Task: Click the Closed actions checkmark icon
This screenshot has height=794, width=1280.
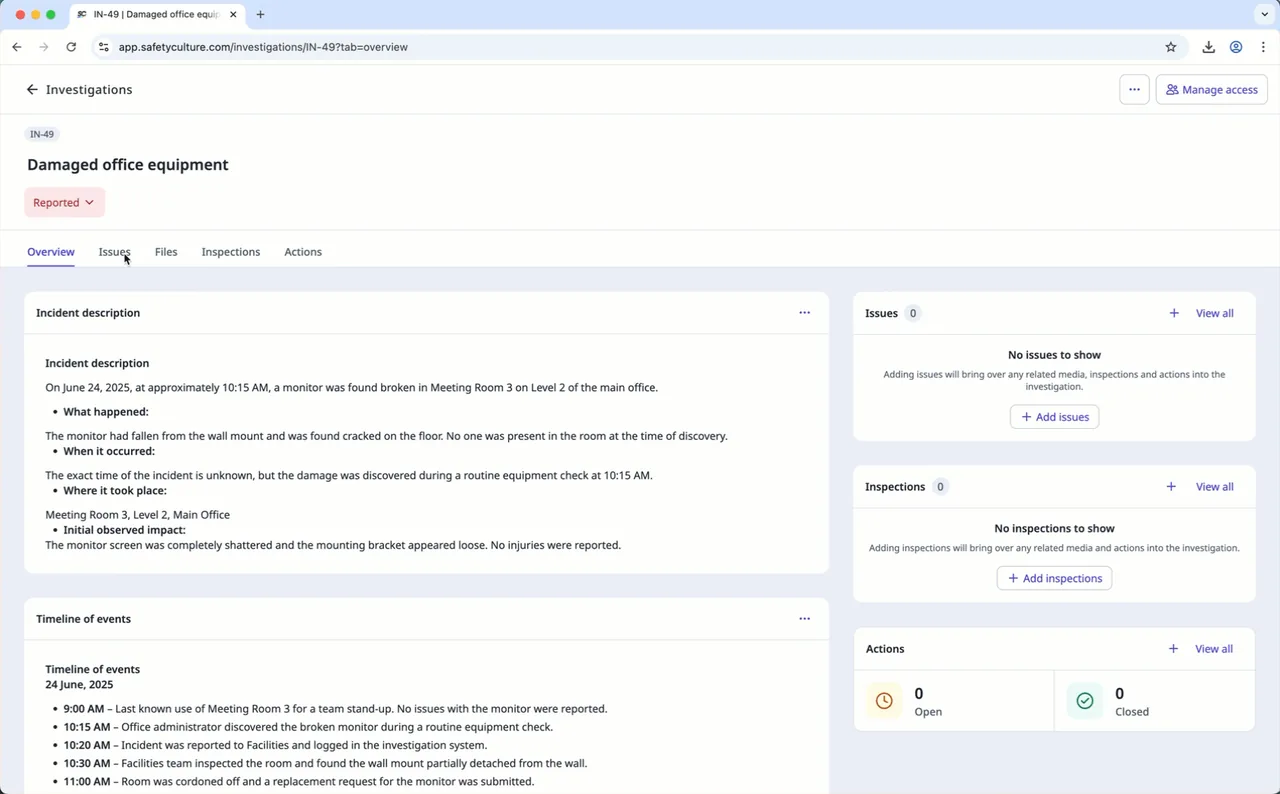Action: coord(1085,701)
